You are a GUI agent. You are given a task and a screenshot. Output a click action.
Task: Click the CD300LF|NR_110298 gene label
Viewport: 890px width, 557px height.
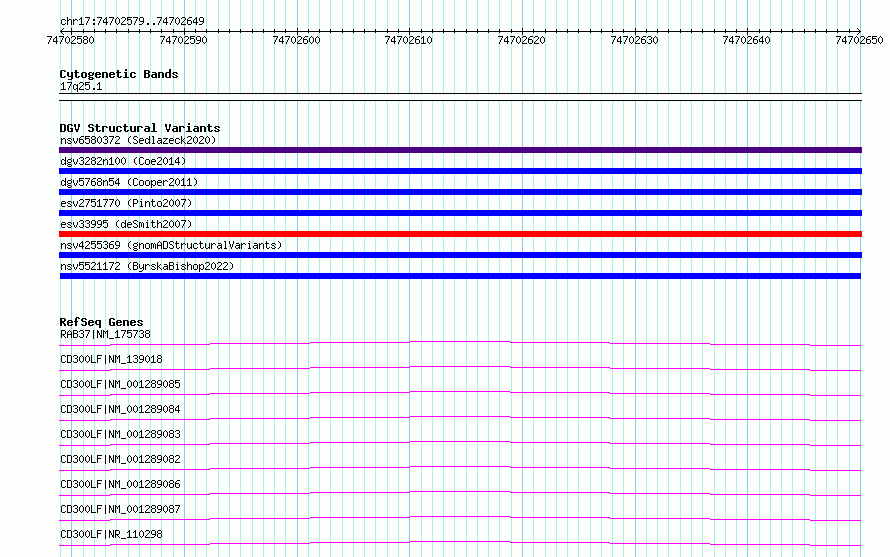(x=111, y=534)
